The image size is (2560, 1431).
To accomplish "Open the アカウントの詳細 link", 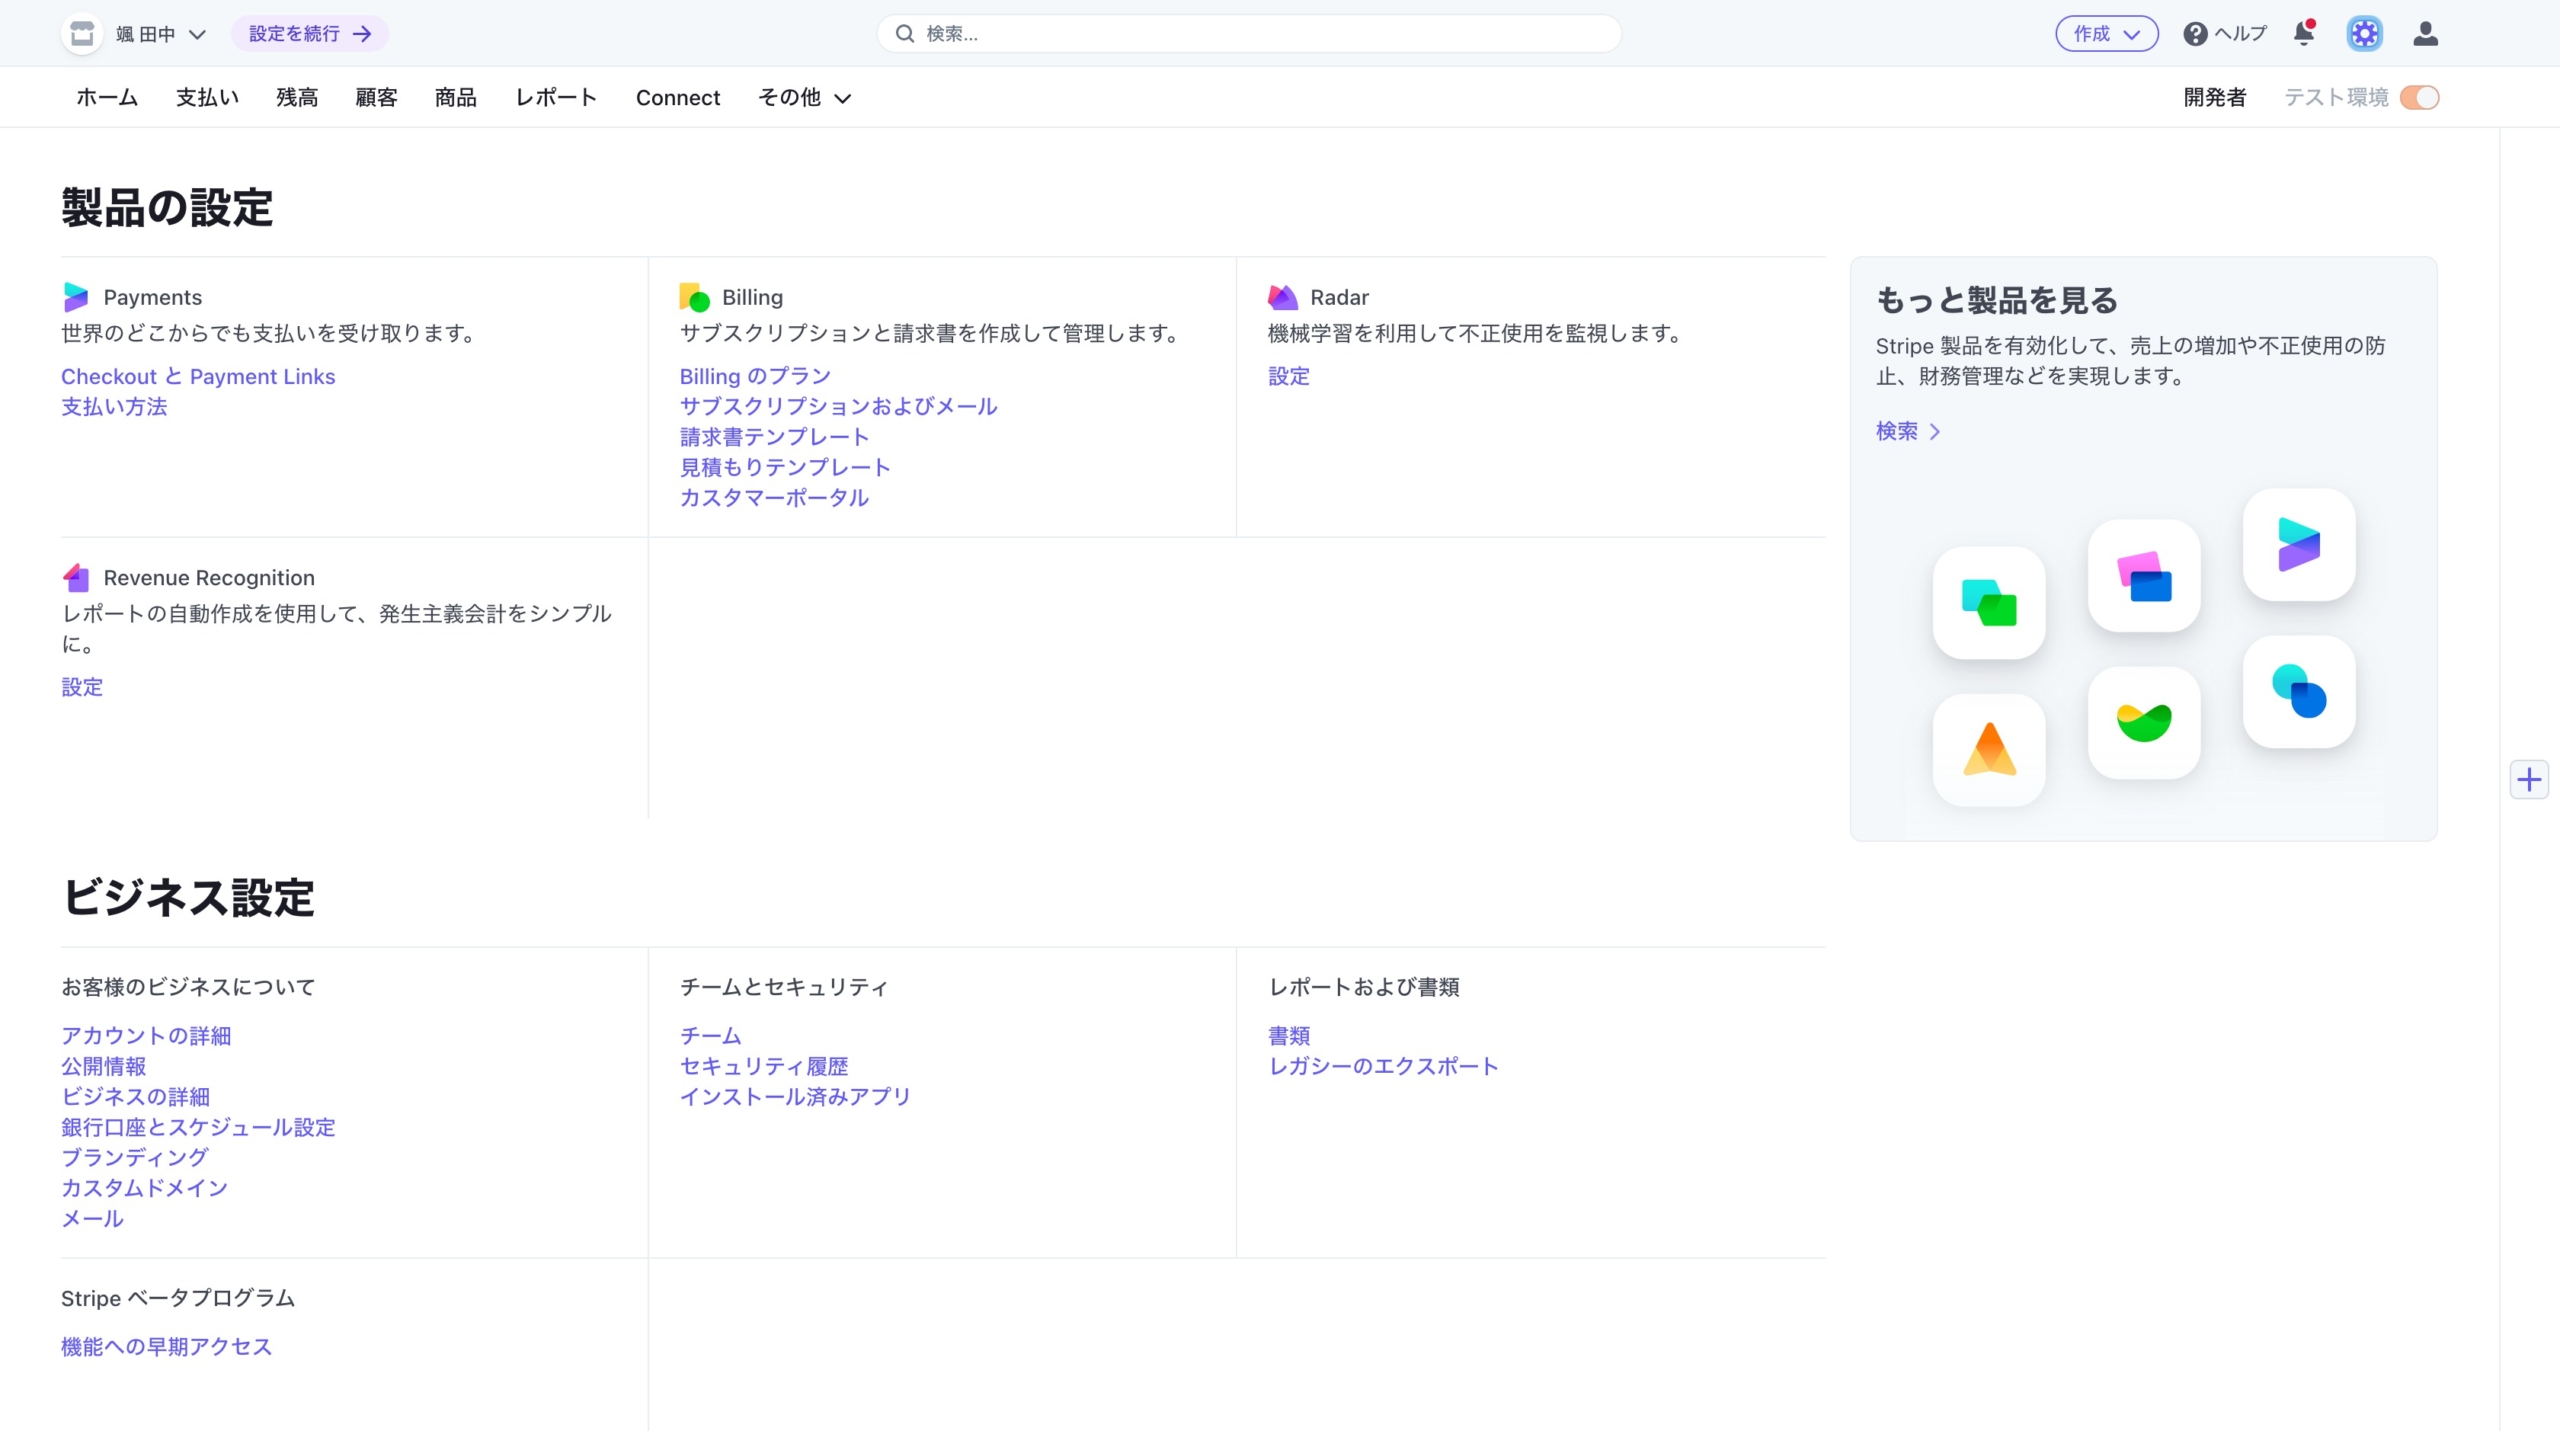I will pos(146,1036).
